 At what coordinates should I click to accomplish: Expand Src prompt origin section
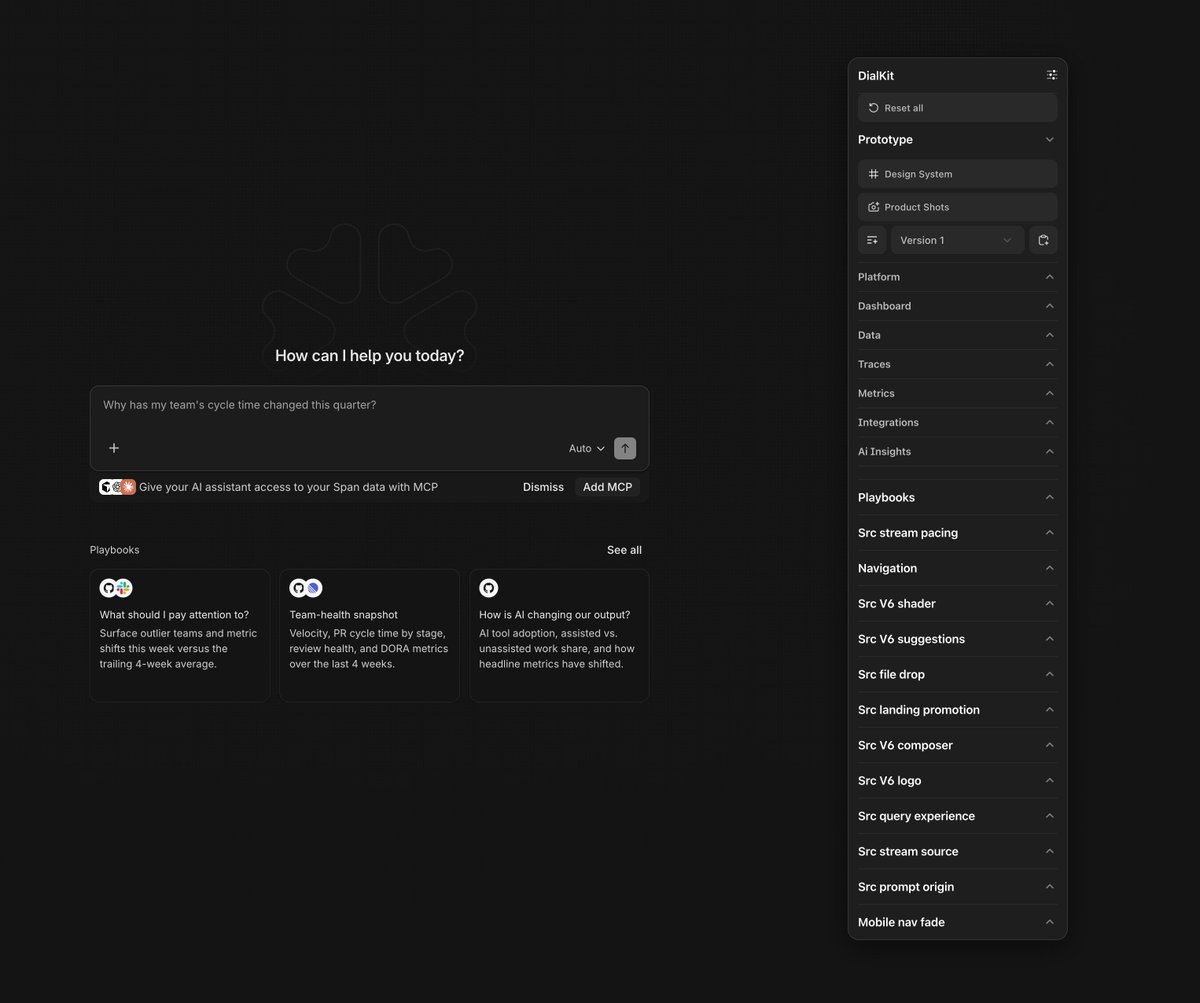957,887
